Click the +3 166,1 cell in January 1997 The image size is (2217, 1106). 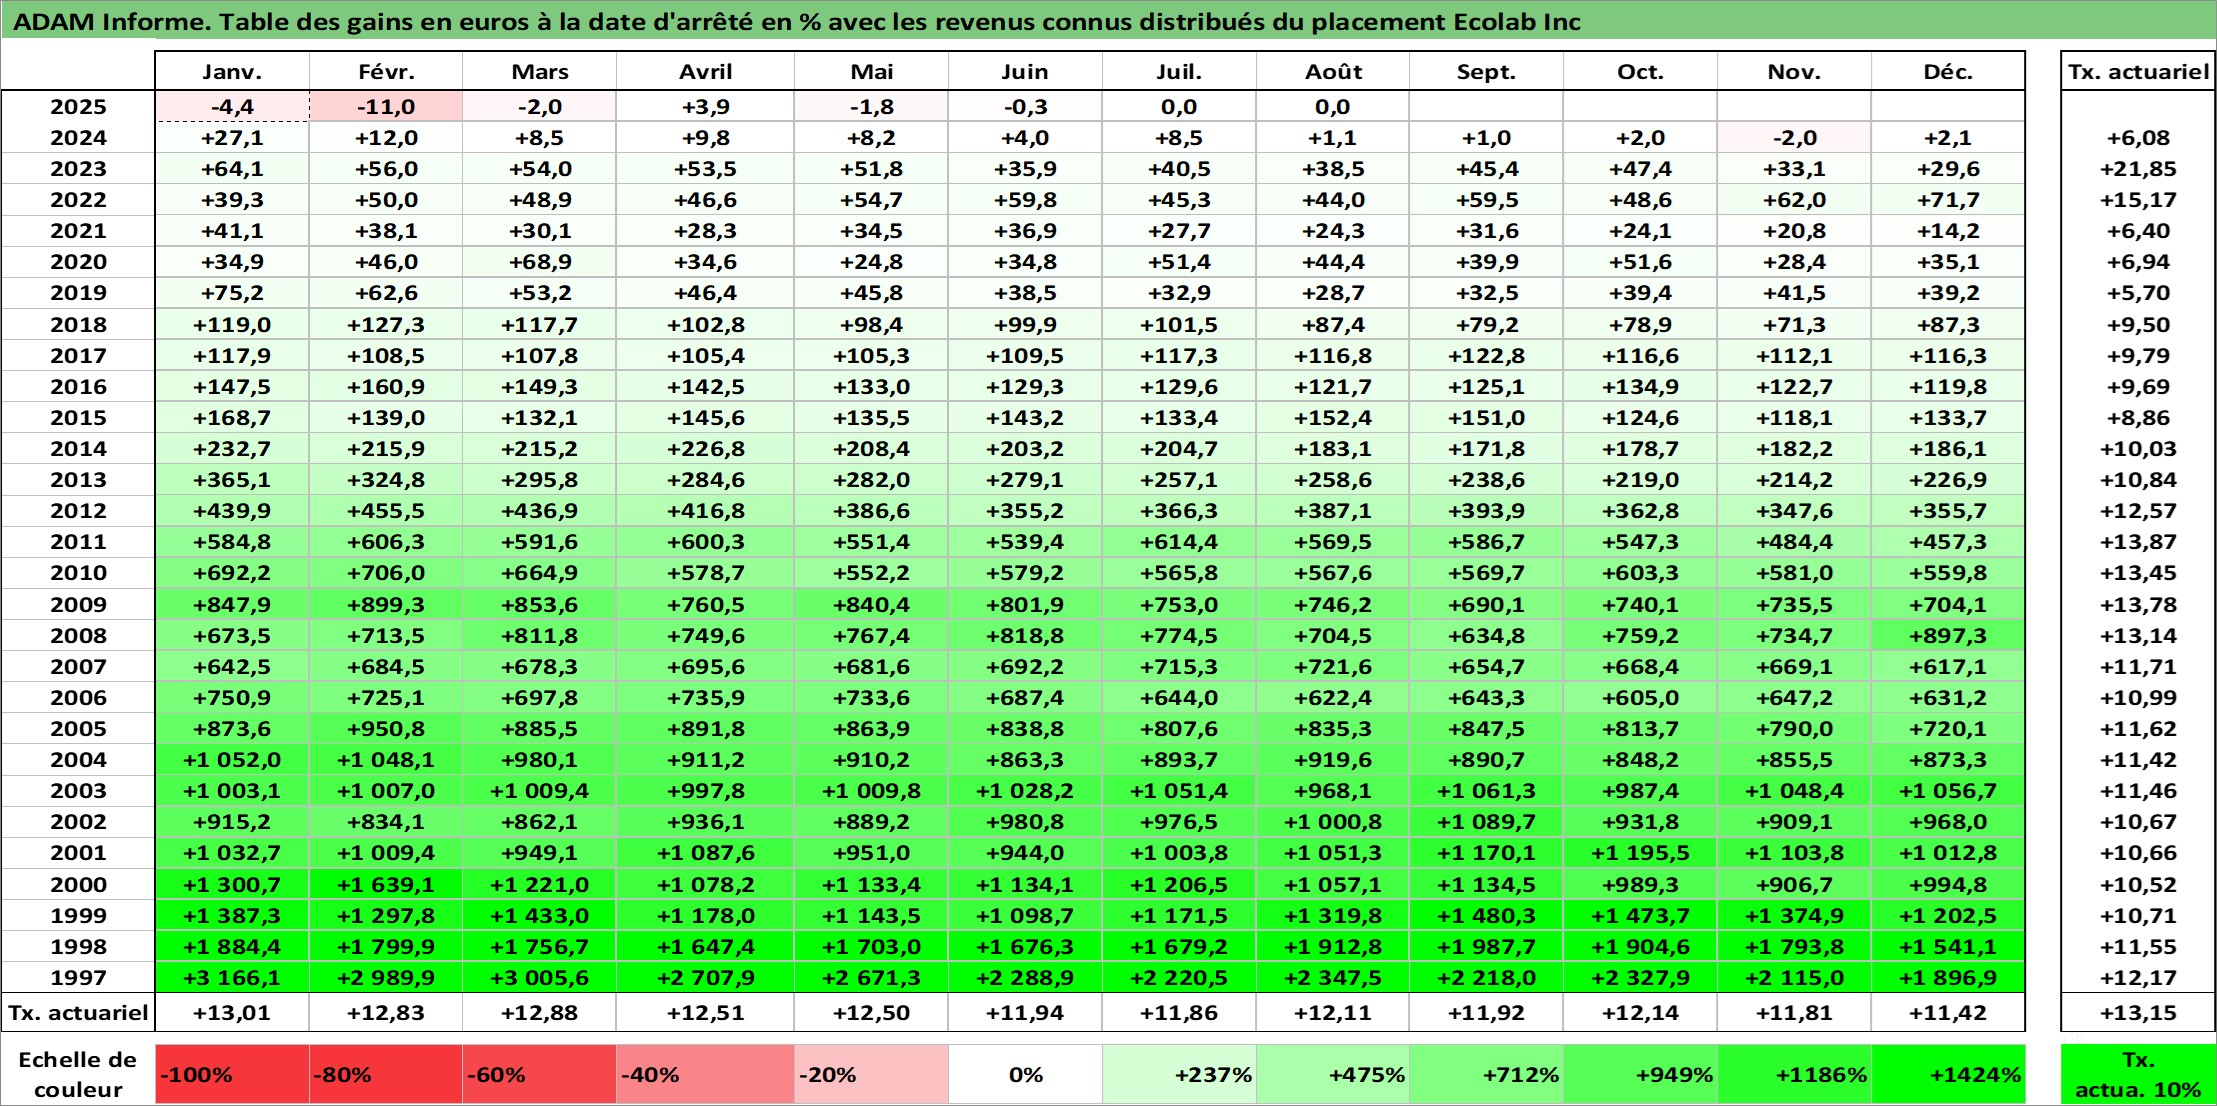(x=232, y=977)
